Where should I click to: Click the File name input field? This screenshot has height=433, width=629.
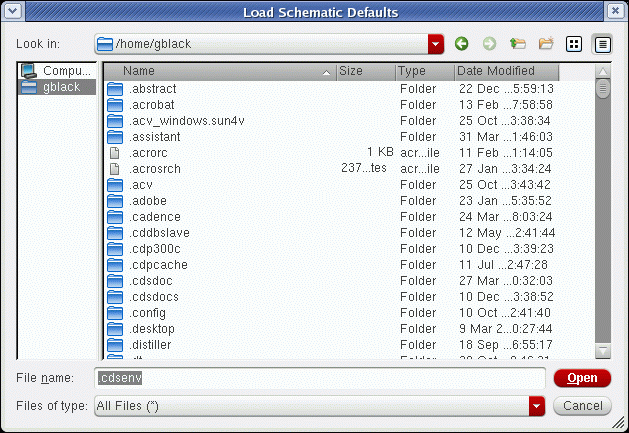click(320, 378)
